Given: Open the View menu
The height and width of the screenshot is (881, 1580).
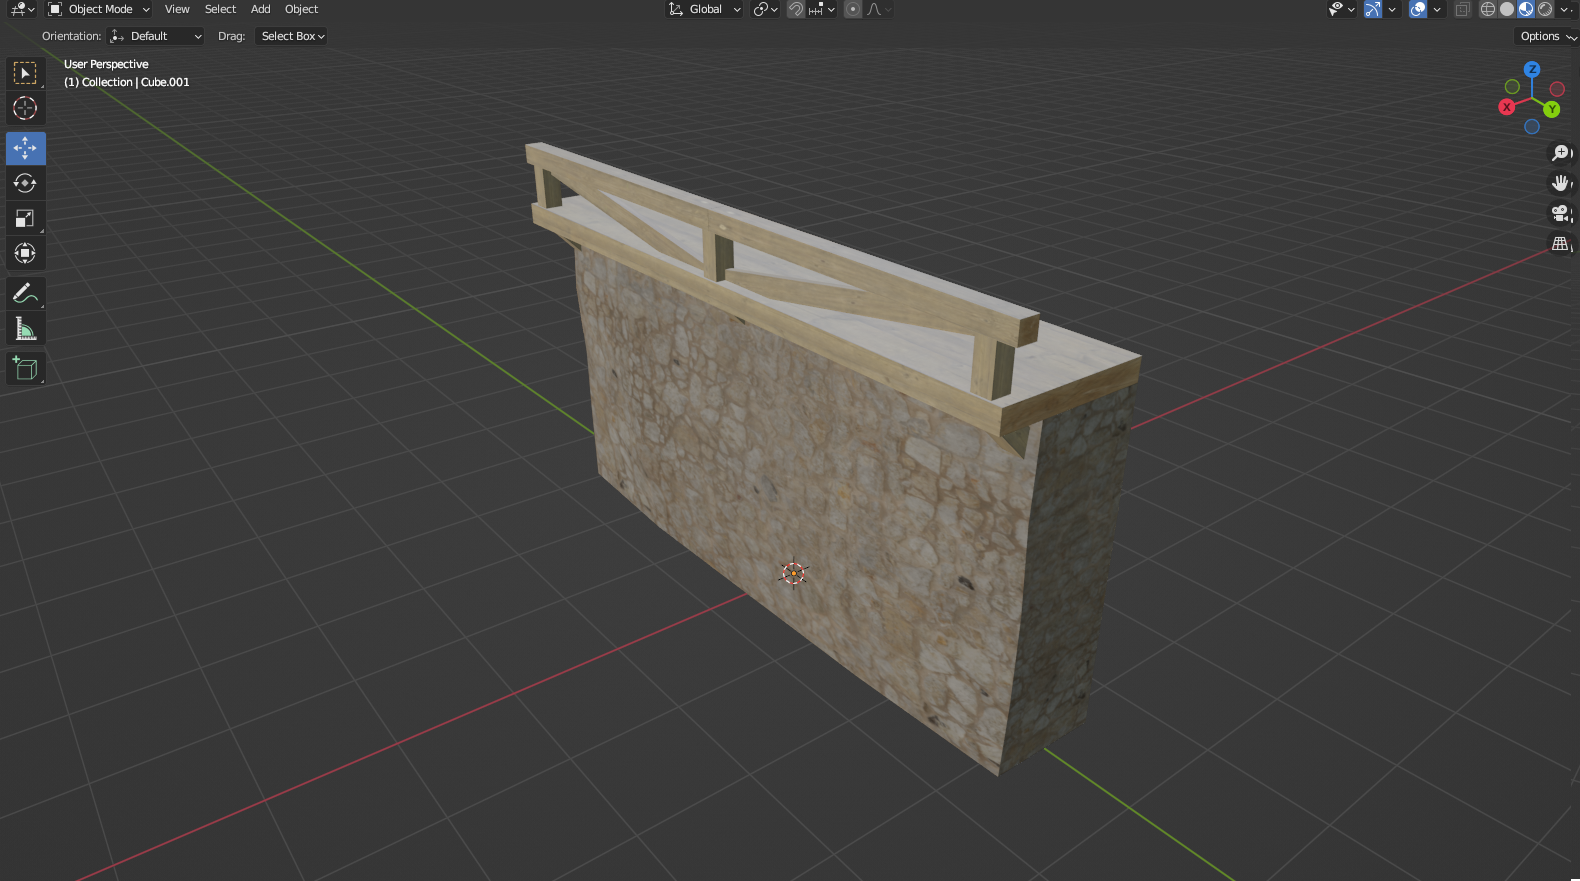Looking at the screenshot, I should (x=177, y=9).
